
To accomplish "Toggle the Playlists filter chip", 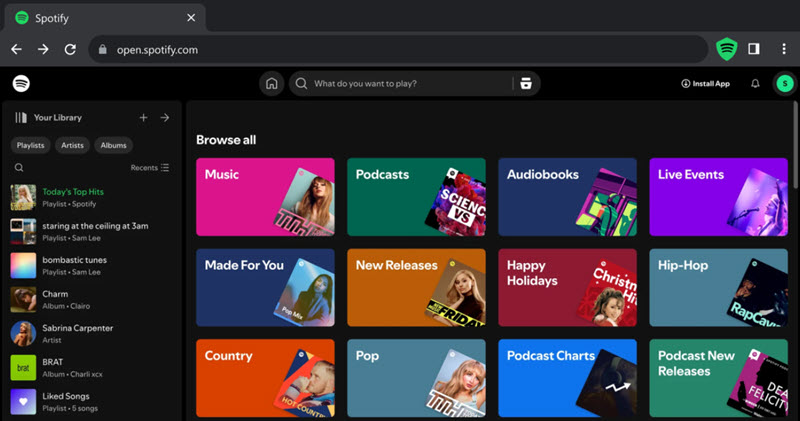I will (x=30, y=145).
